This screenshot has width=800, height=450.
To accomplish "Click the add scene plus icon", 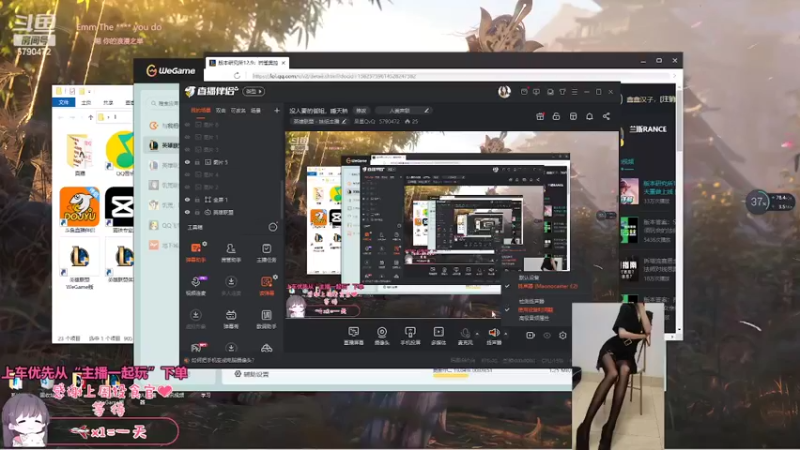I will click(x=277, y=110).
